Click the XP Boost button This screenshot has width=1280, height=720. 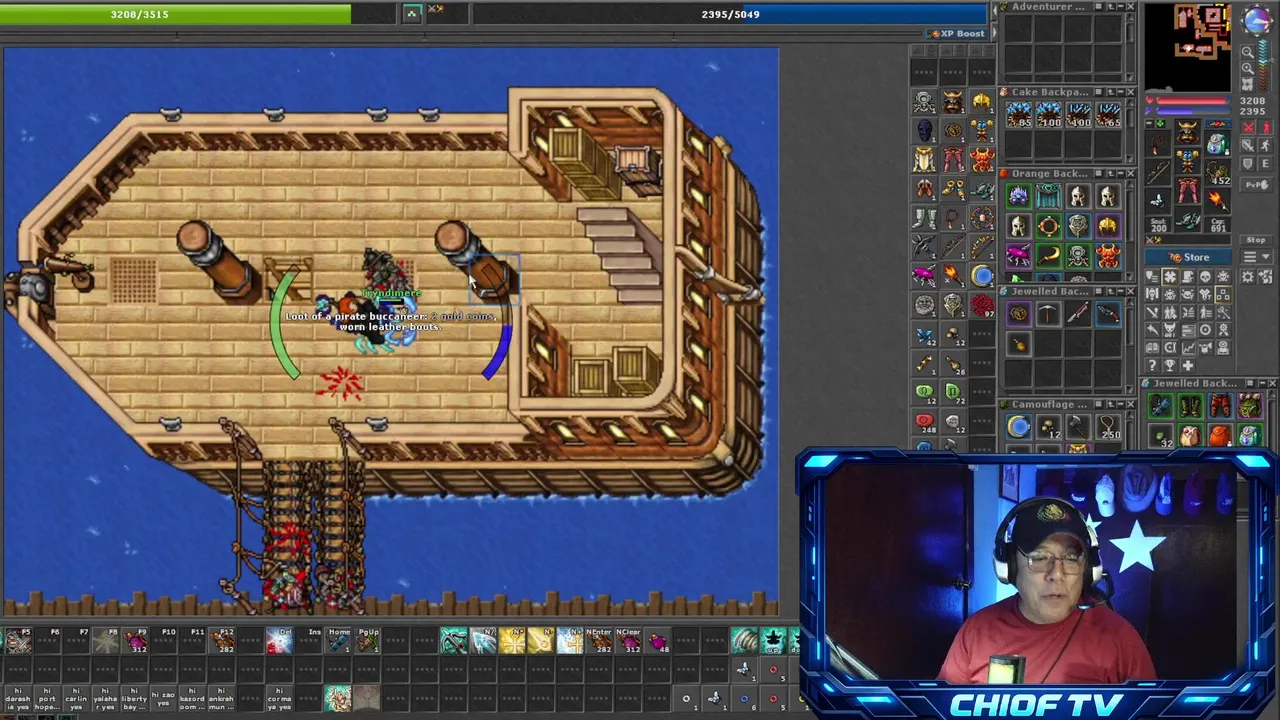(957, 33)
